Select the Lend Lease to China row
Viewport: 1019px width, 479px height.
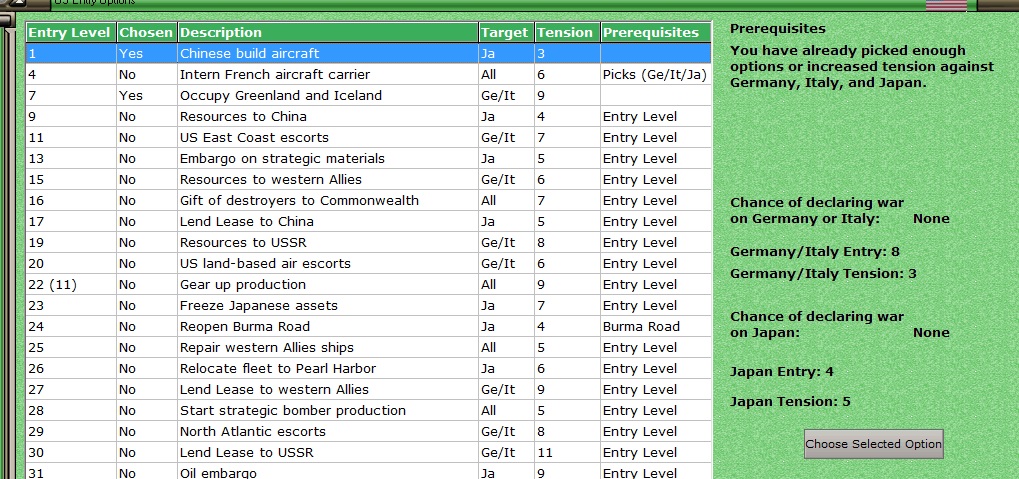pos(368,222)
